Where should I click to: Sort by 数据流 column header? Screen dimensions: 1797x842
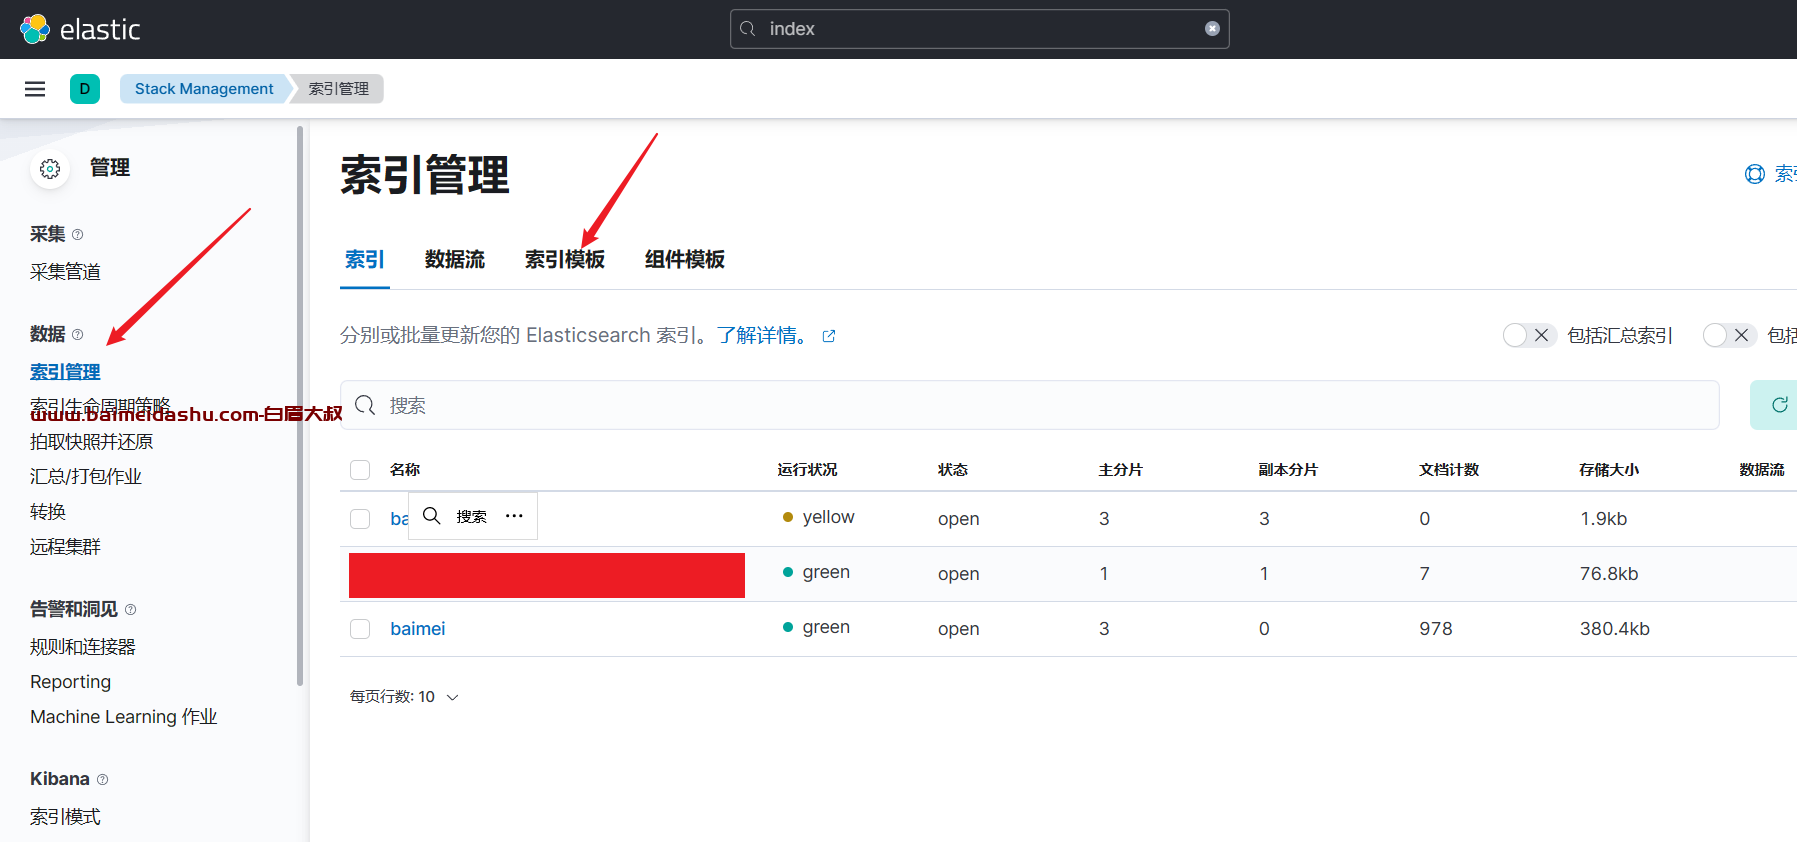[1762, 470]
